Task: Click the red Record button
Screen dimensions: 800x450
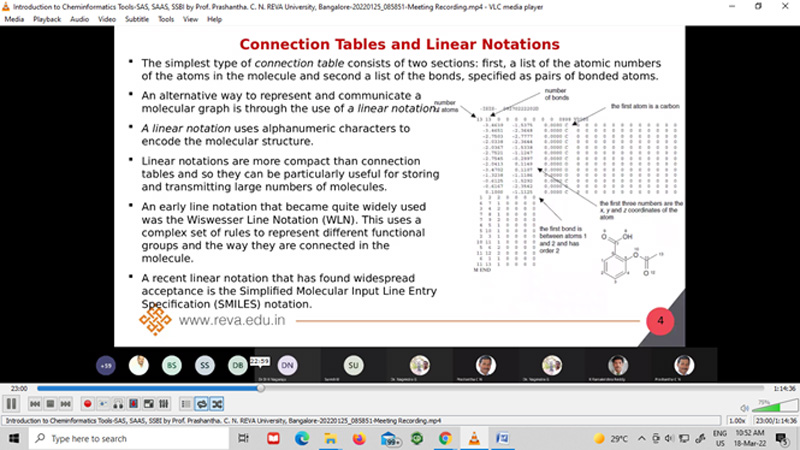Action: click(x=87, y=404)
